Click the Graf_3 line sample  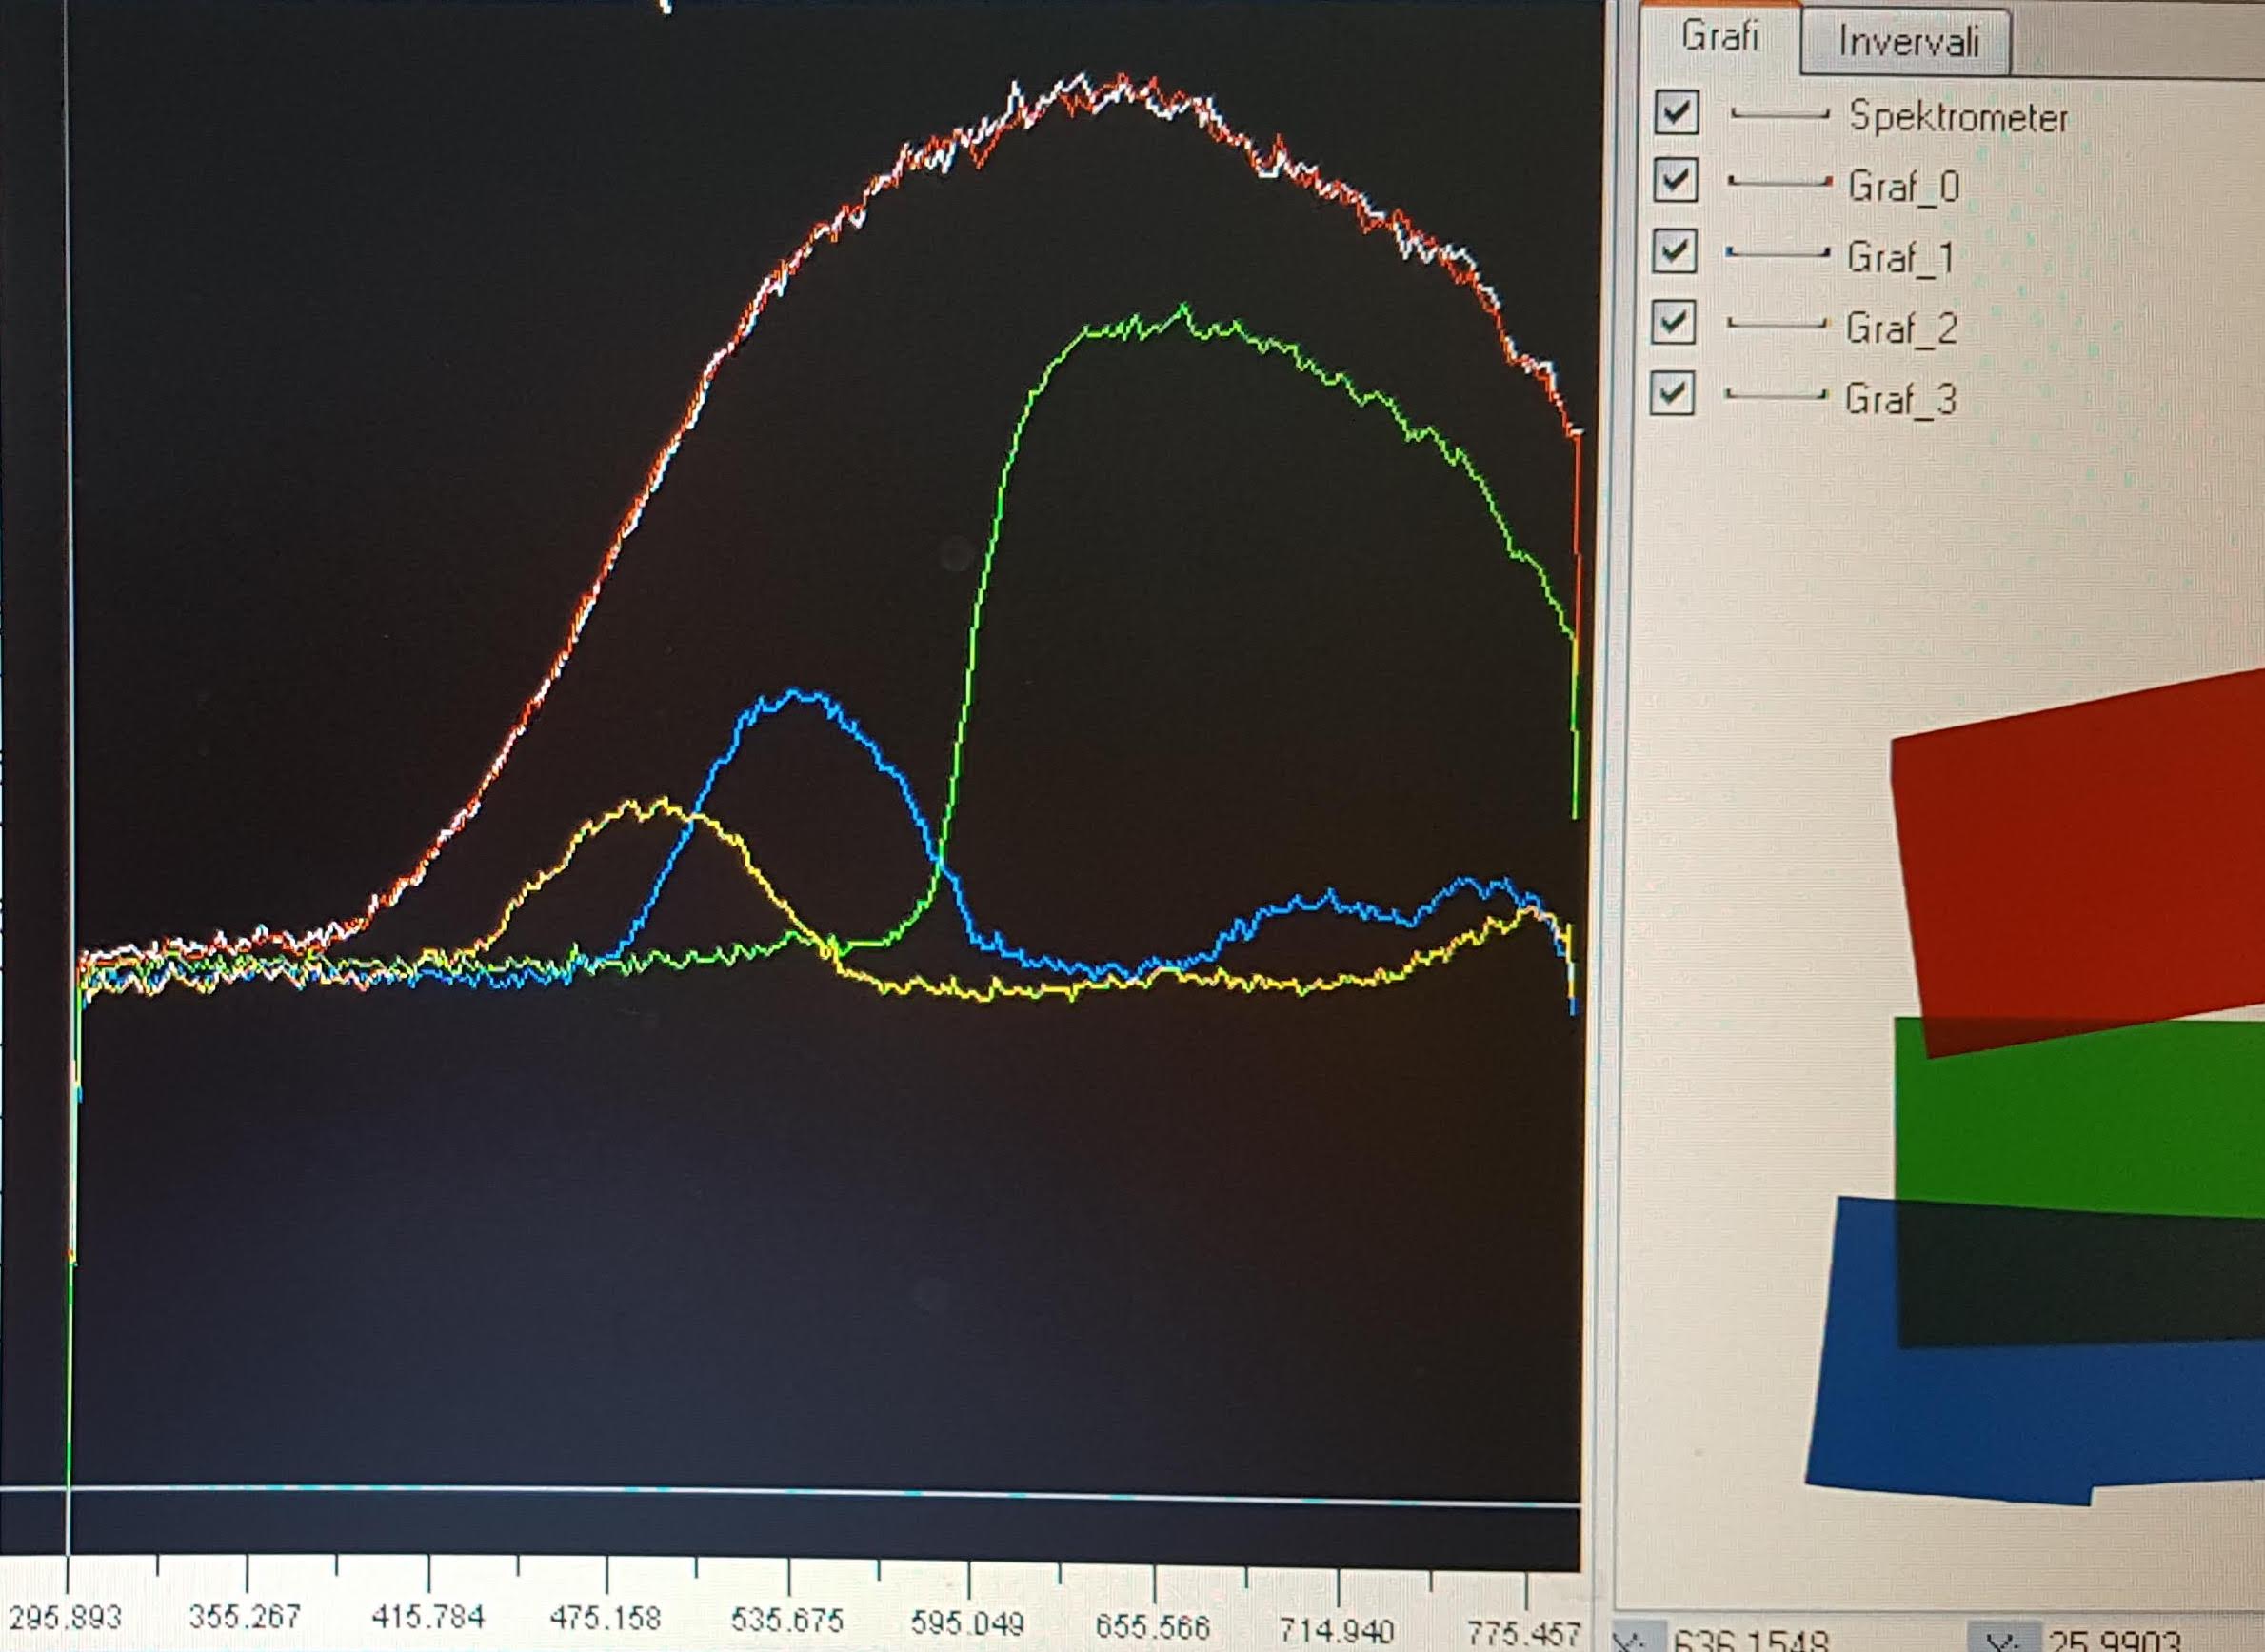coord(1776,395)
